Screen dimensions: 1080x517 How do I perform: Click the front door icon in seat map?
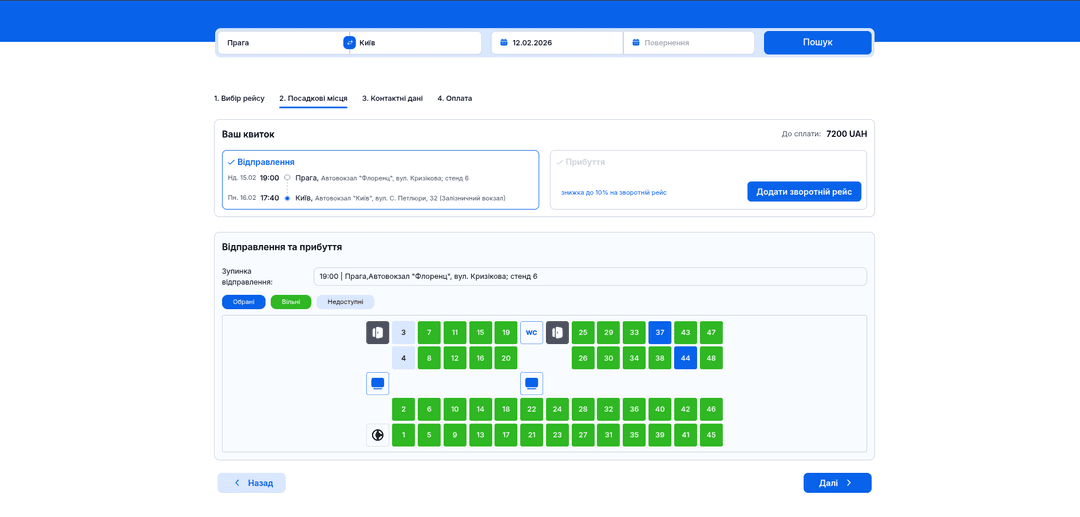[377, 332]
